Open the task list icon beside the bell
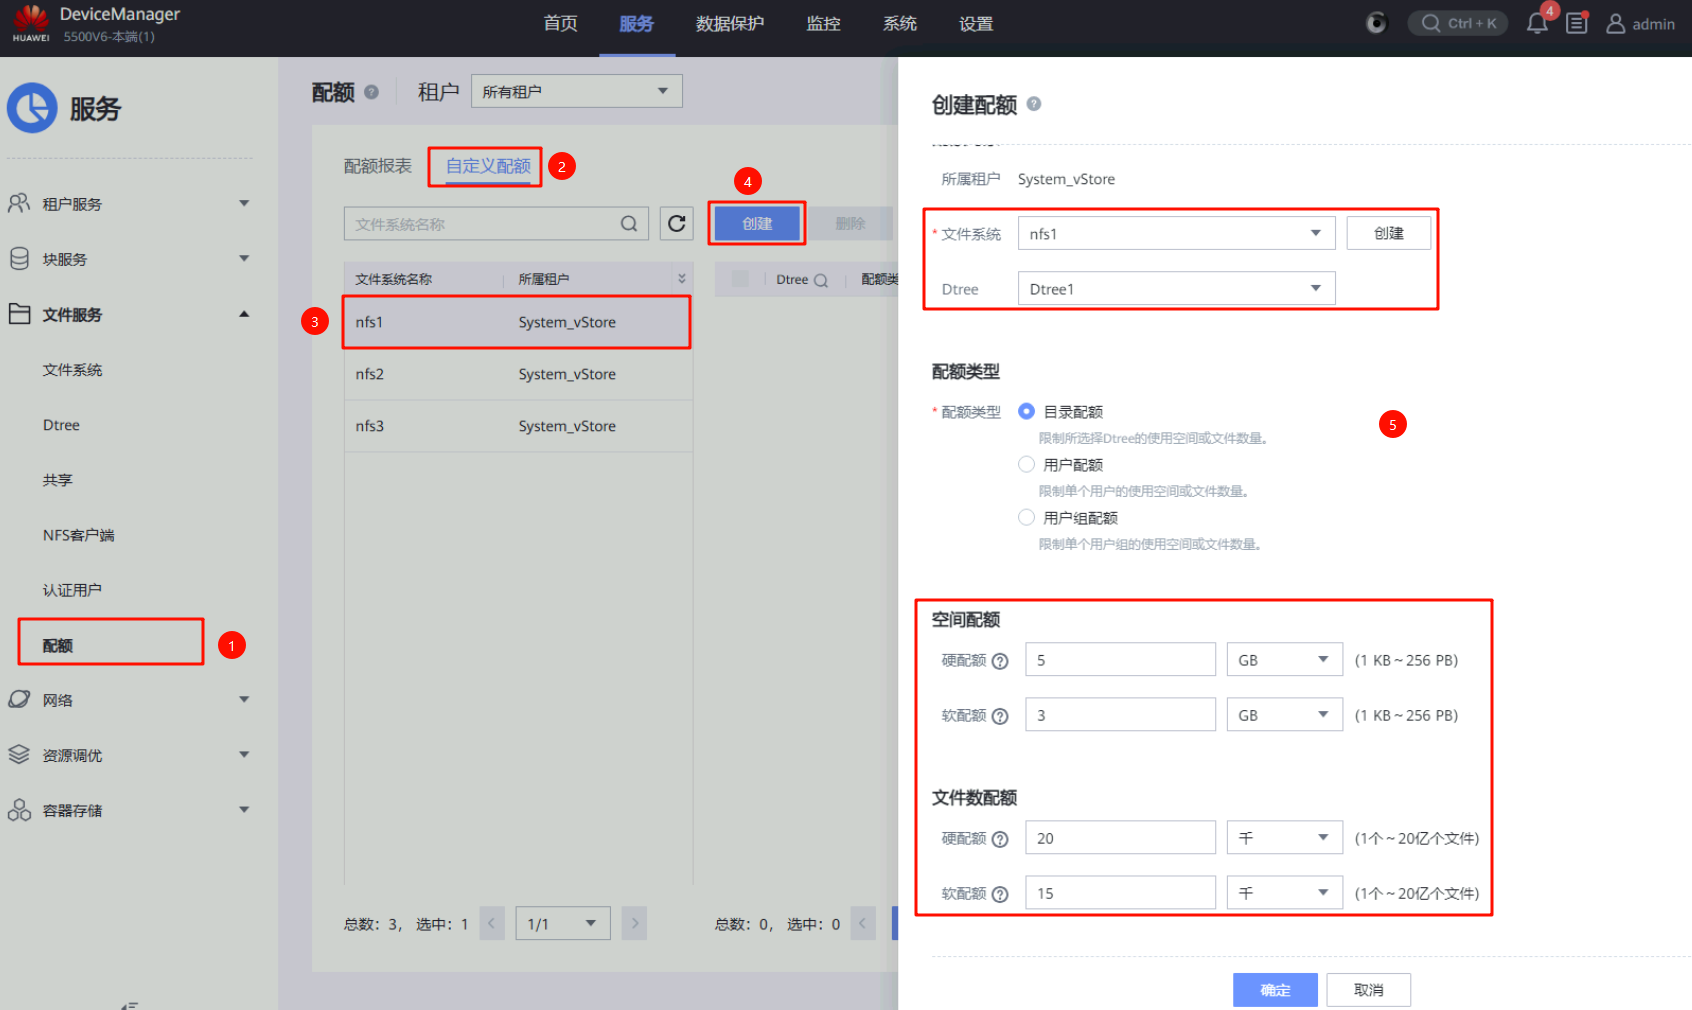 (1577, 24)
